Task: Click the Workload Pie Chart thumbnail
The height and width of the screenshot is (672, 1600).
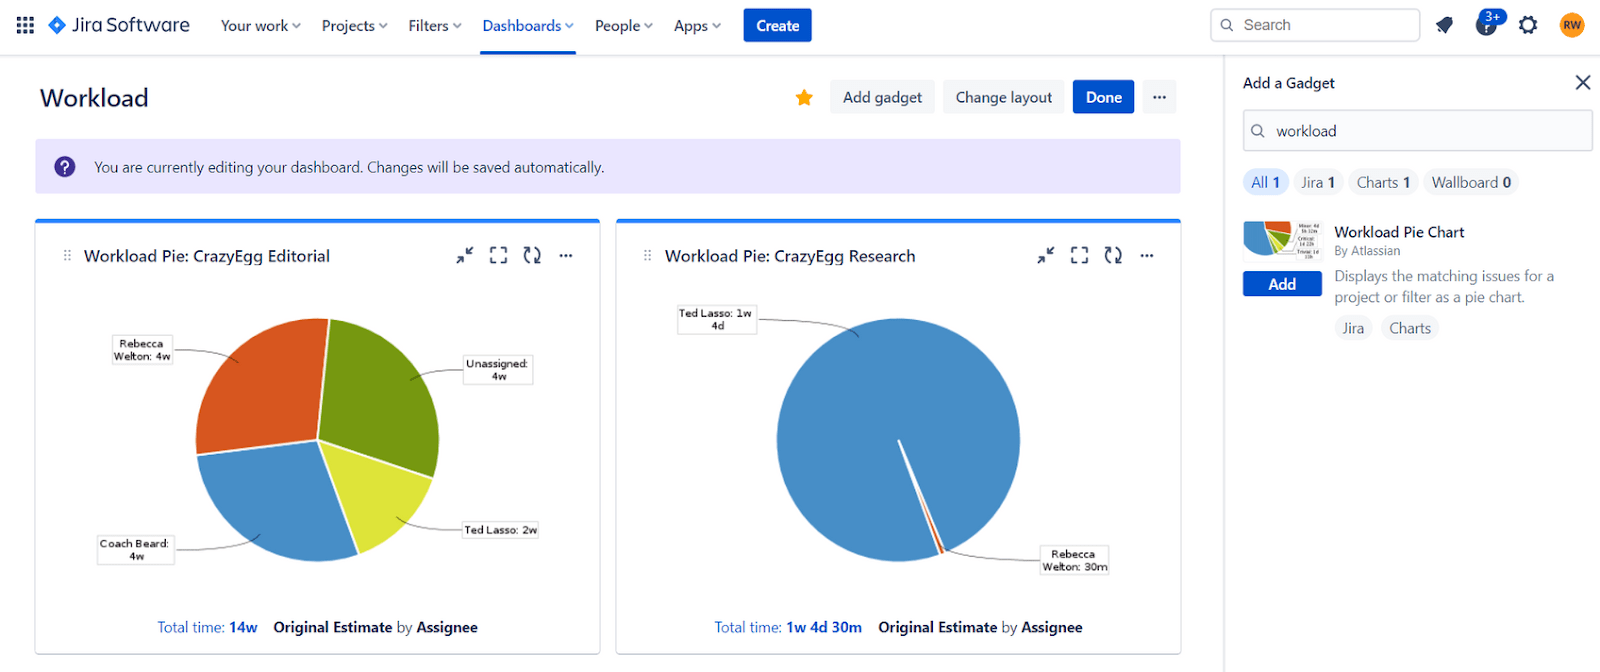Action: 1282,240
